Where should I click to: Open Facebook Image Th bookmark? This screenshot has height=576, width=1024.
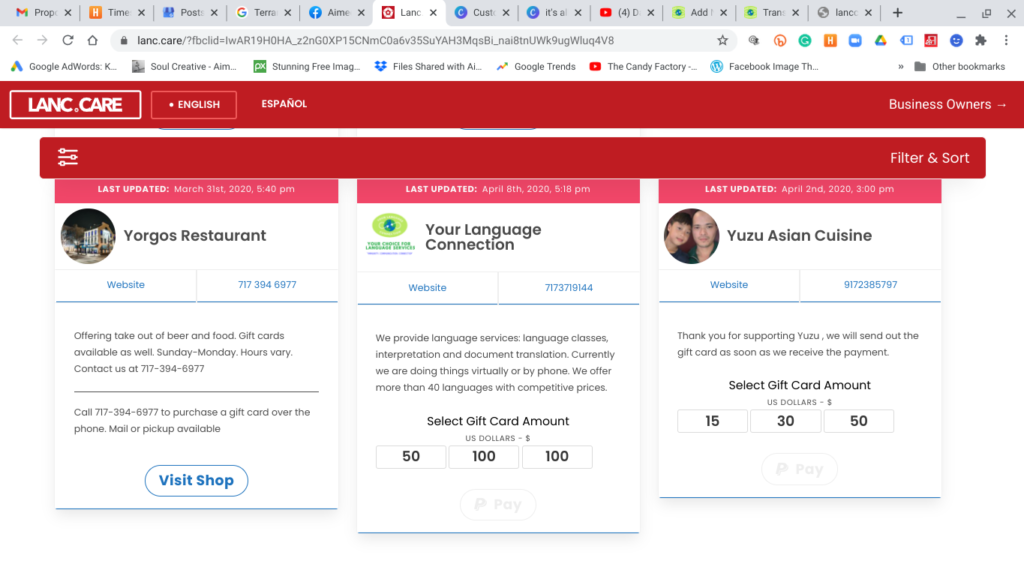(764, 67)
